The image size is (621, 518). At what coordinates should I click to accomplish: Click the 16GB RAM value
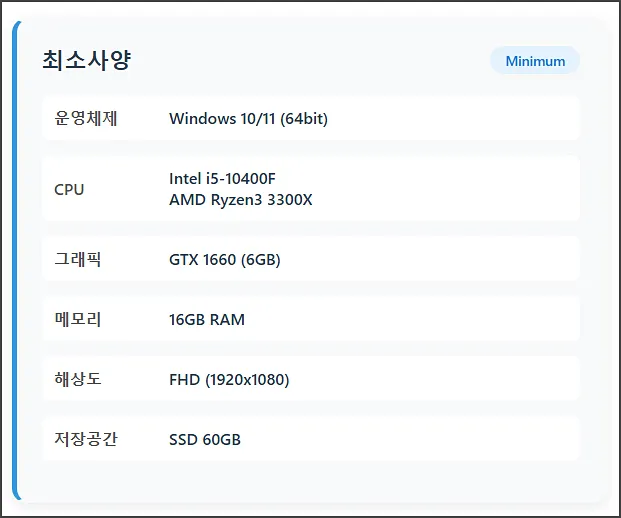pyautogui.click(x=207, y=320)
